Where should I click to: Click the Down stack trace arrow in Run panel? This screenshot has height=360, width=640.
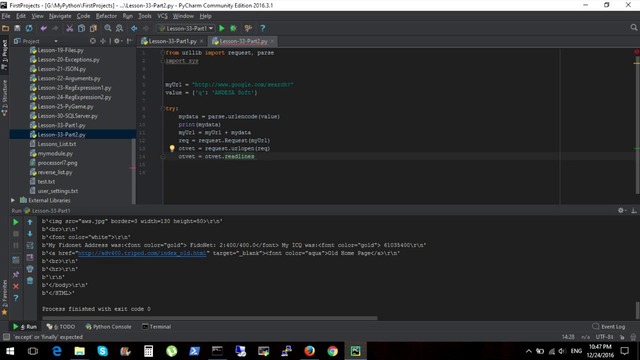point(30,233)
